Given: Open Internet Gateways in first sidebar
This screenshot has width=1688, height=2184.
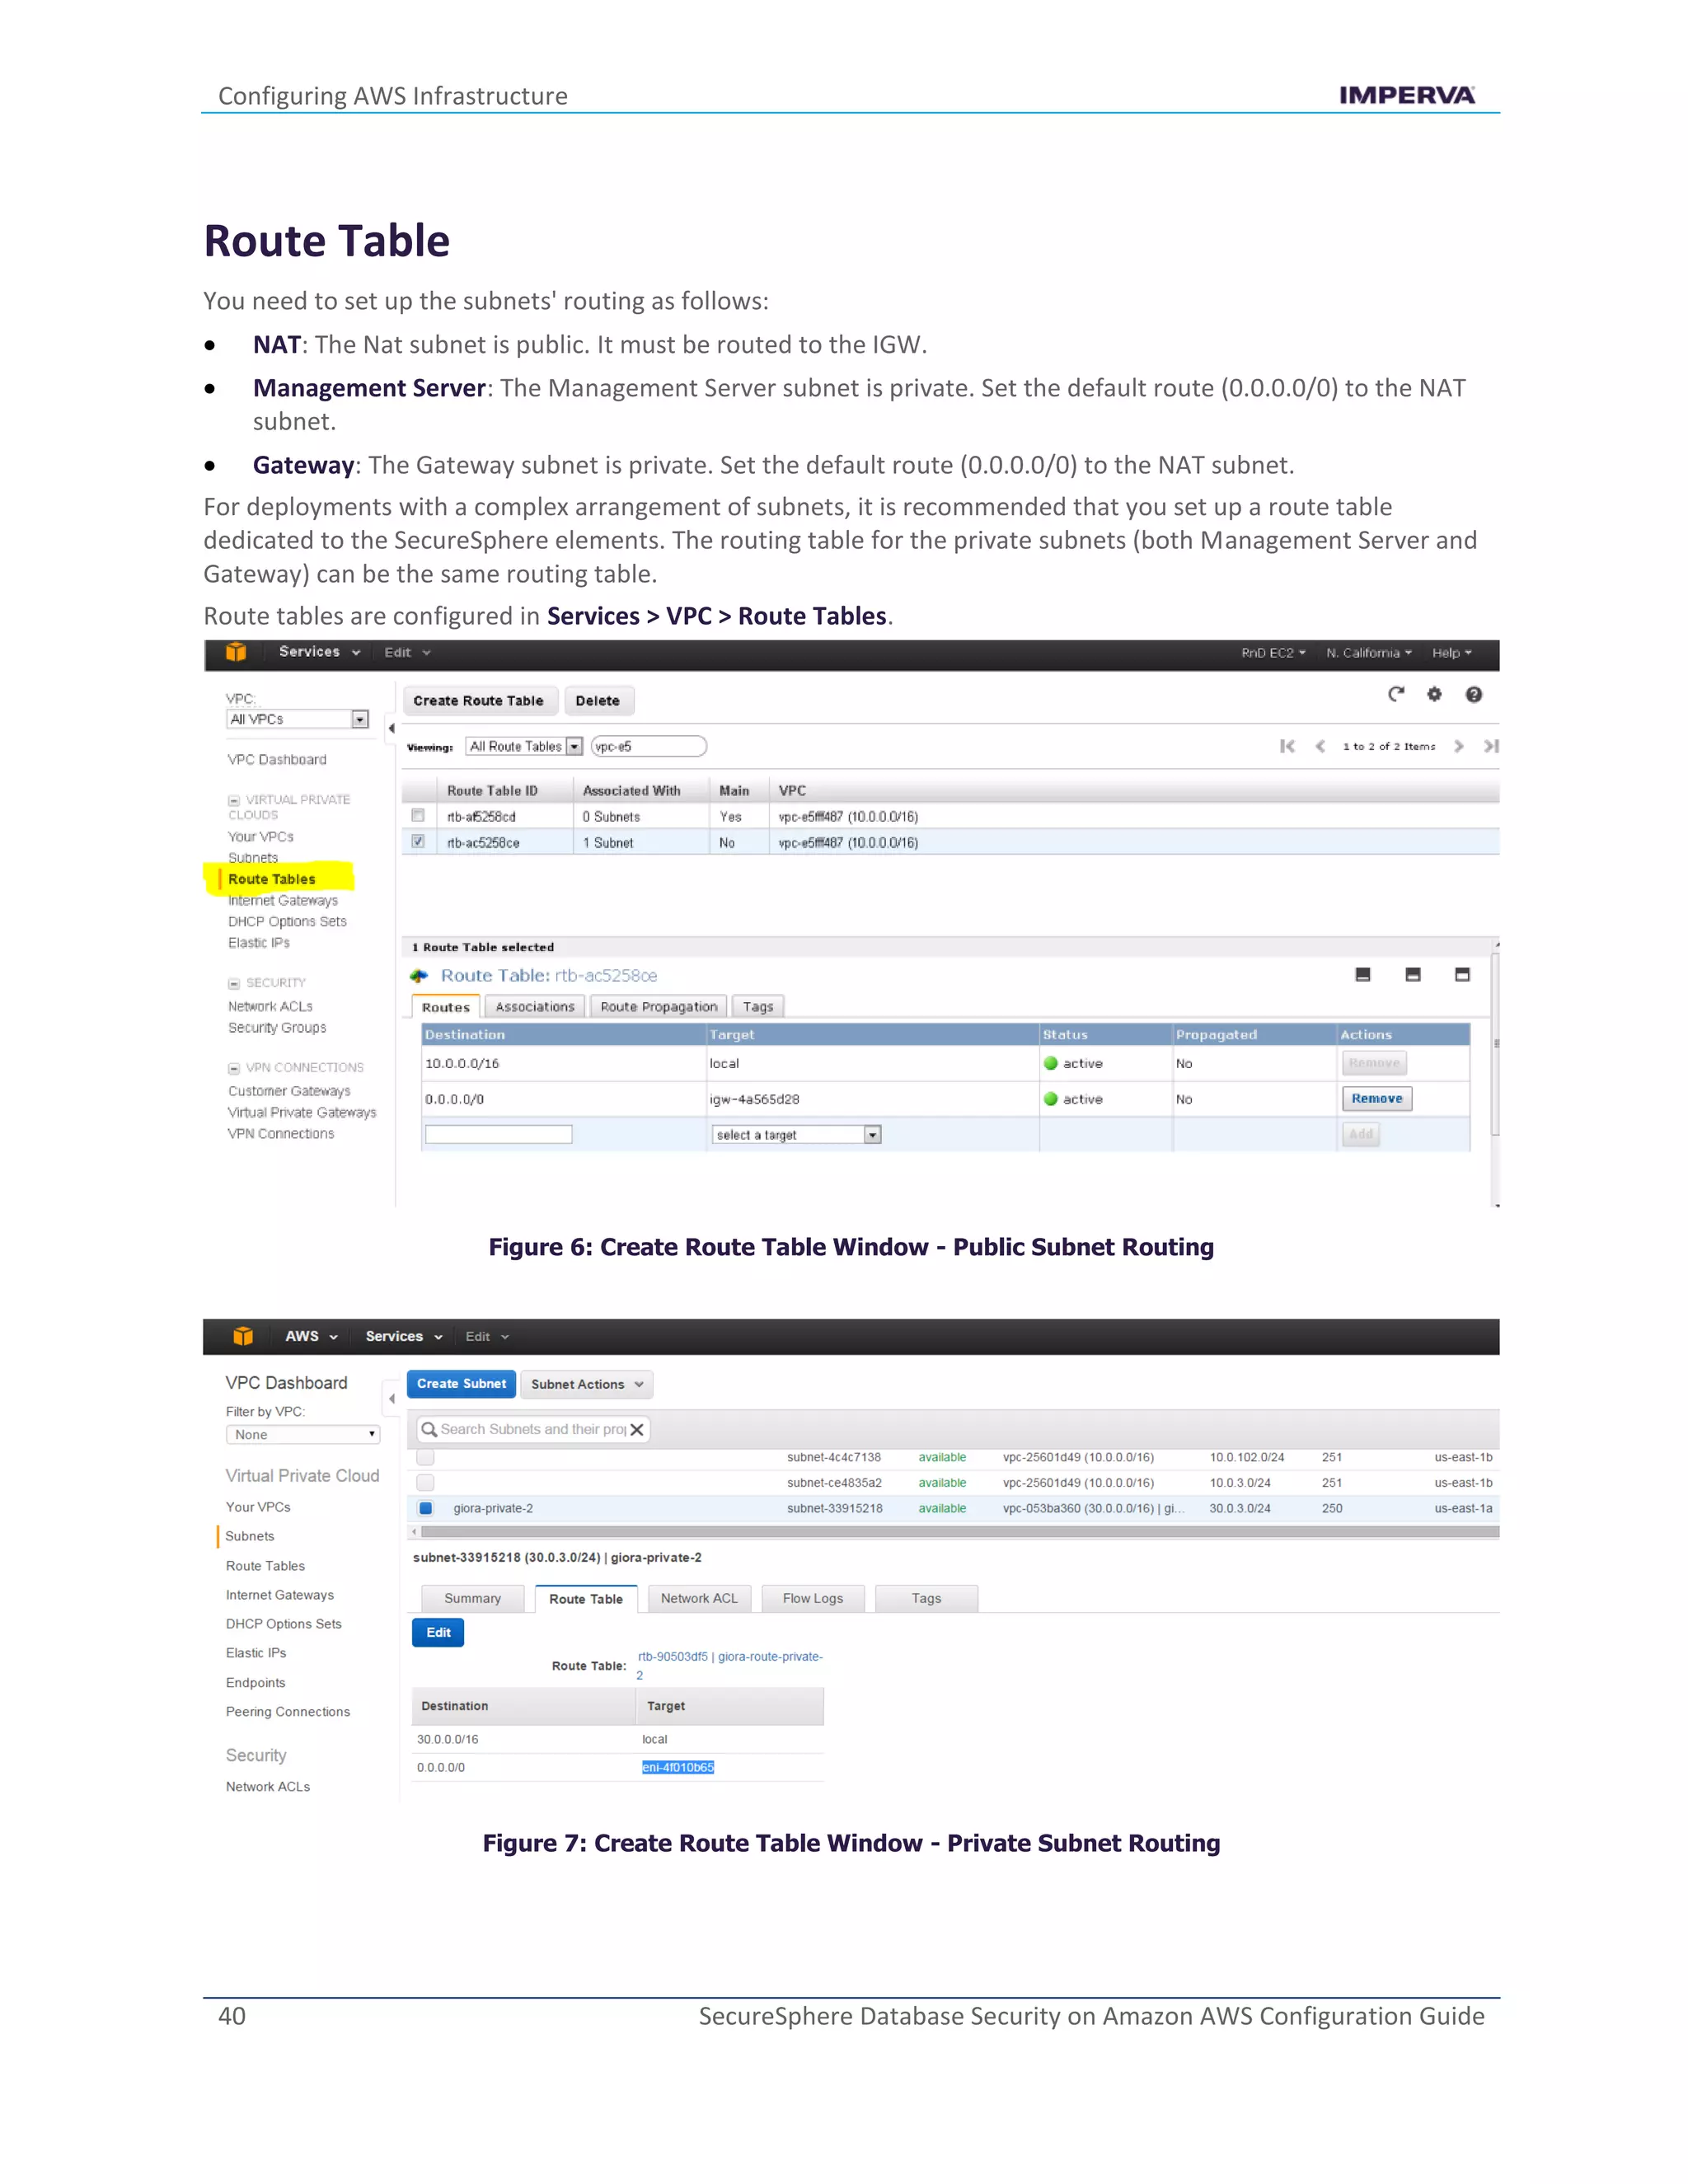Looking at the screenshot, I should point(283,901).
